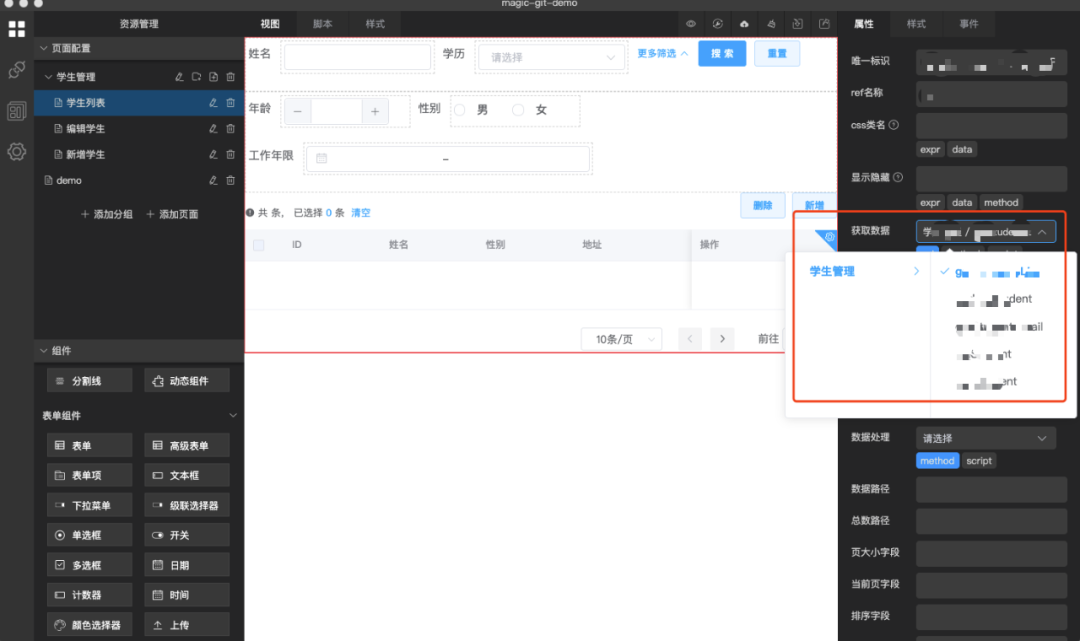This screenshot has height=641, width=1080.
Task: Click the blue gear corner on table
Action: click(x=829, y=237)
